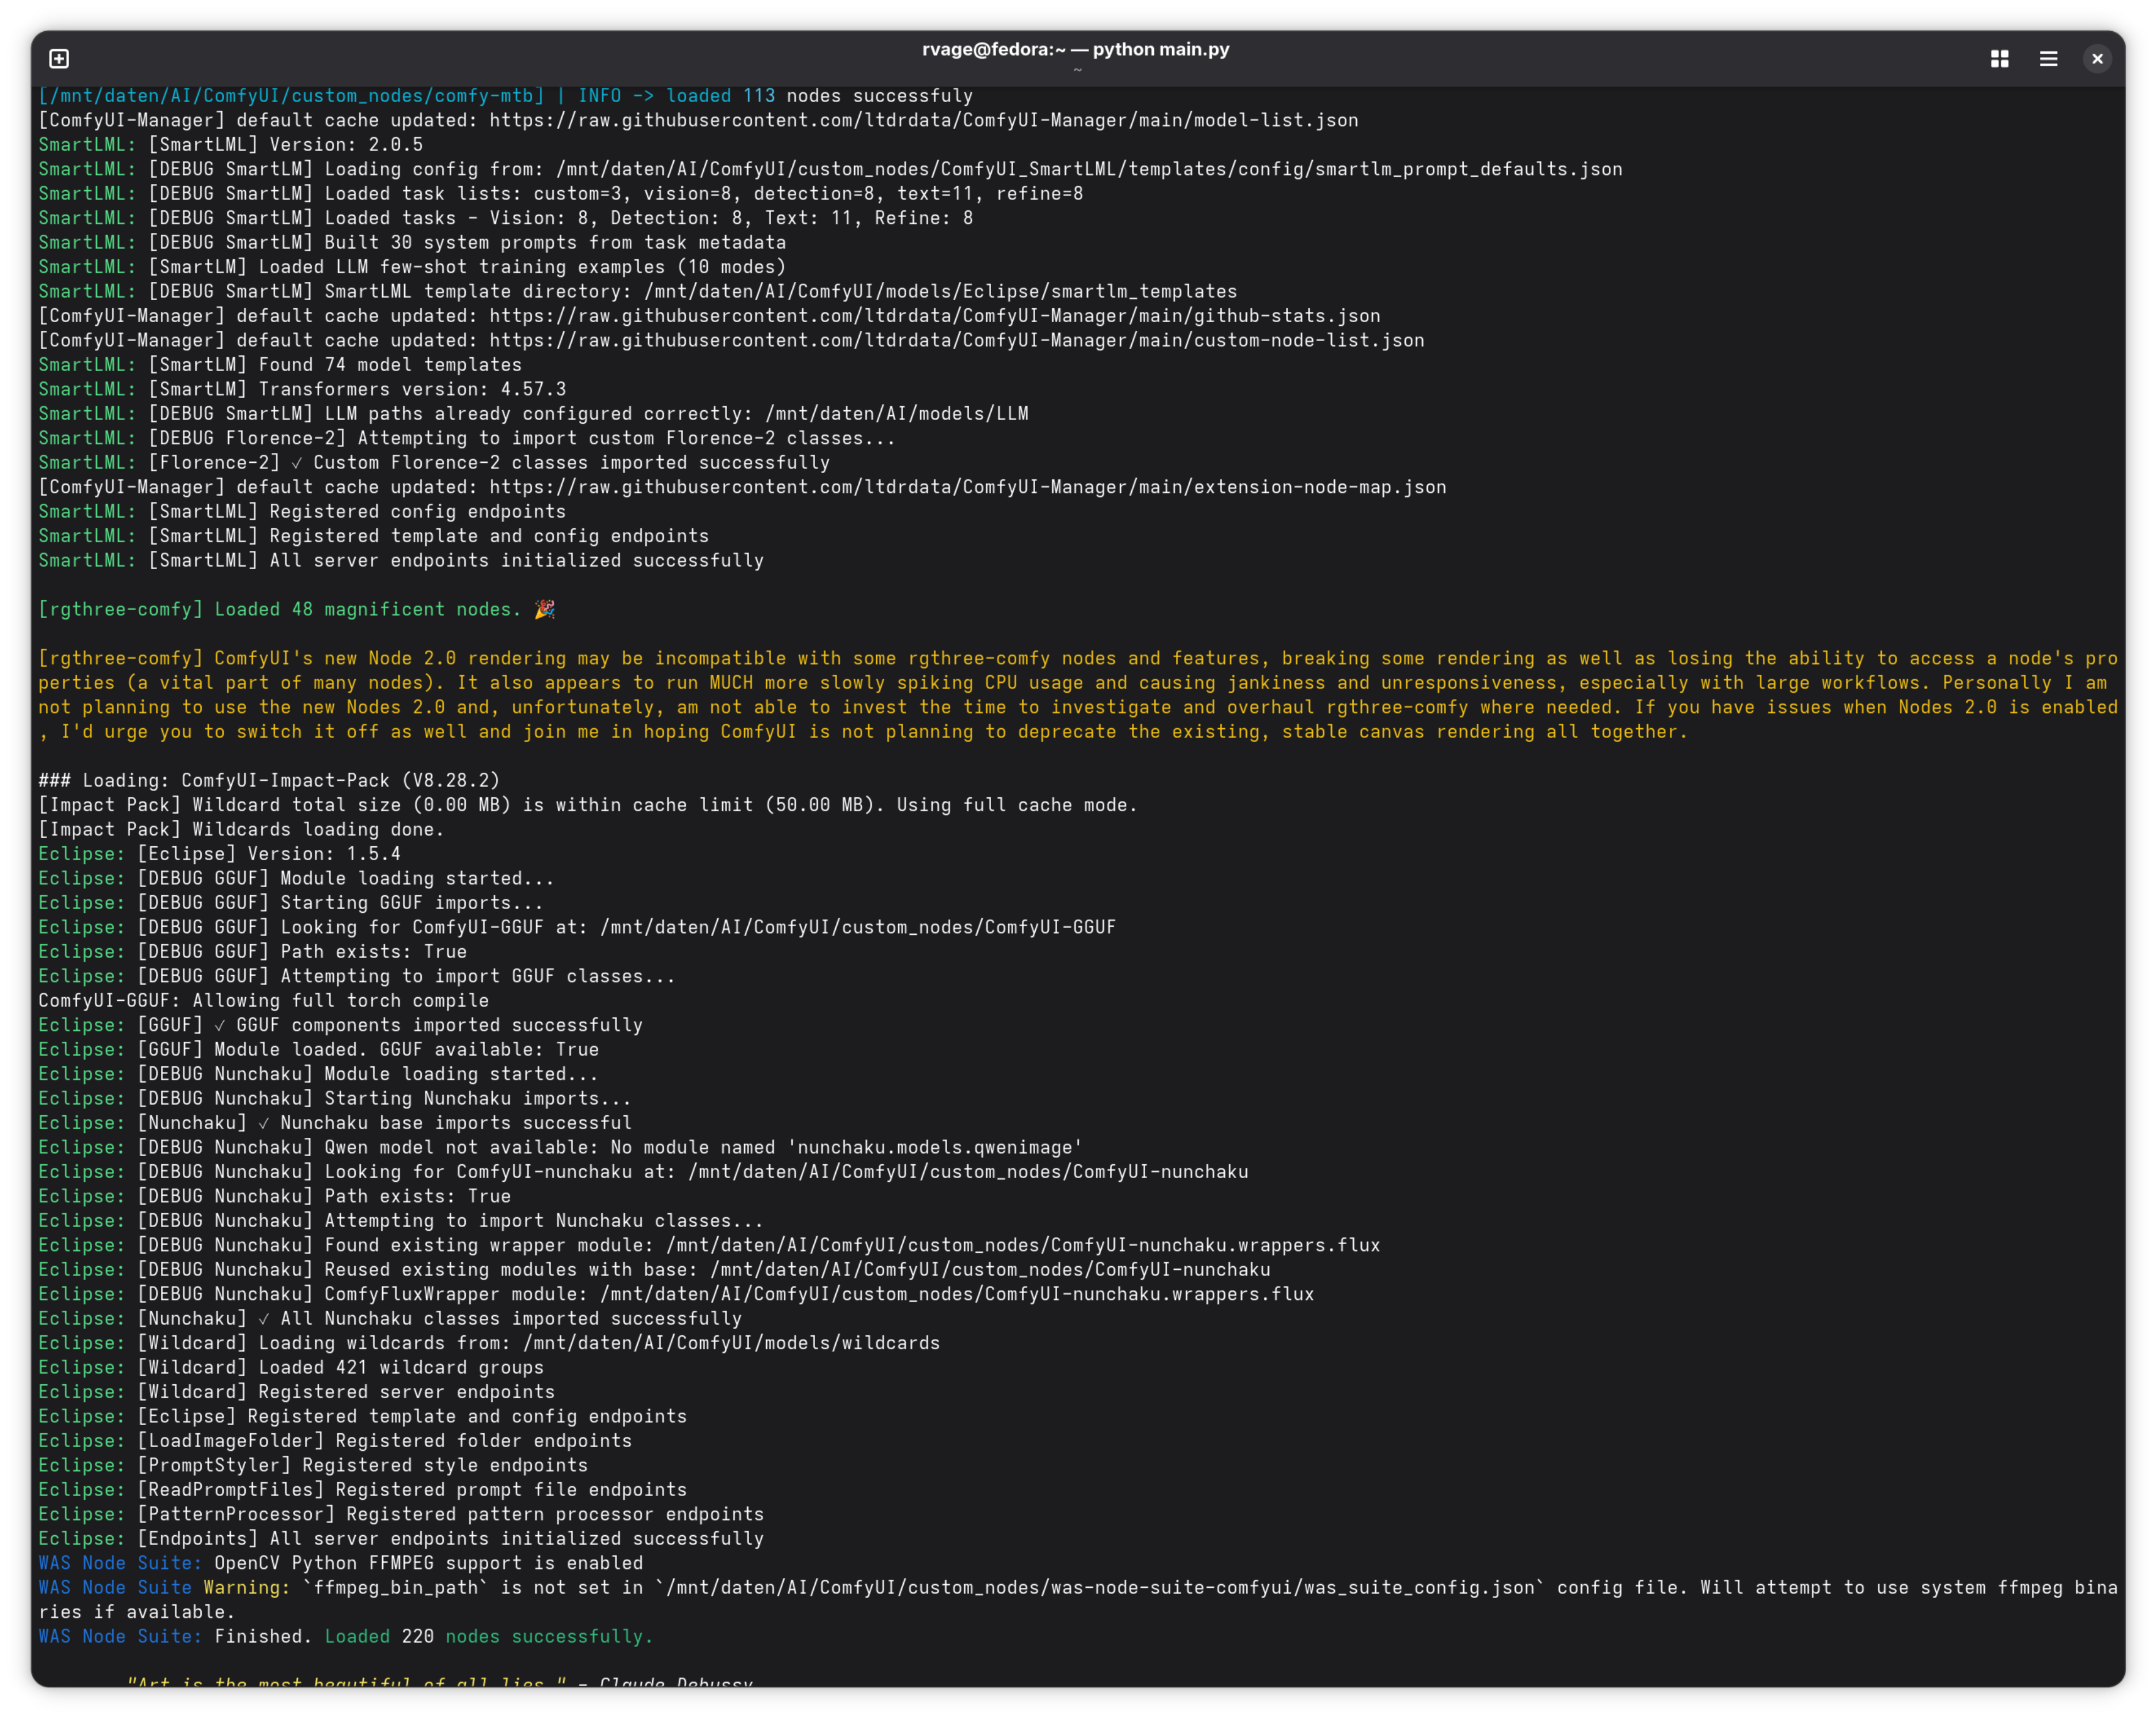The image size is (2156, 1718).
Task: Open the model-list.json URL
Action: (924, 120)
